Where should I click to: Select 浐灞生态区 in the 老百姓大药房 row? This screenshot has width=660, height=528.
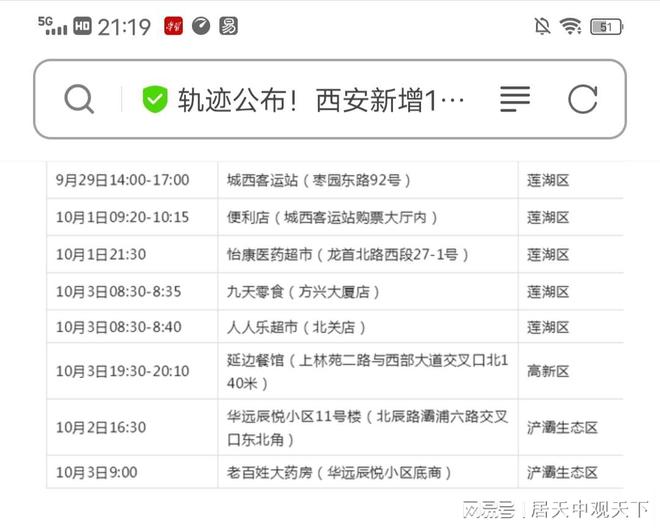pyautogui.click(x=571, y=472)
